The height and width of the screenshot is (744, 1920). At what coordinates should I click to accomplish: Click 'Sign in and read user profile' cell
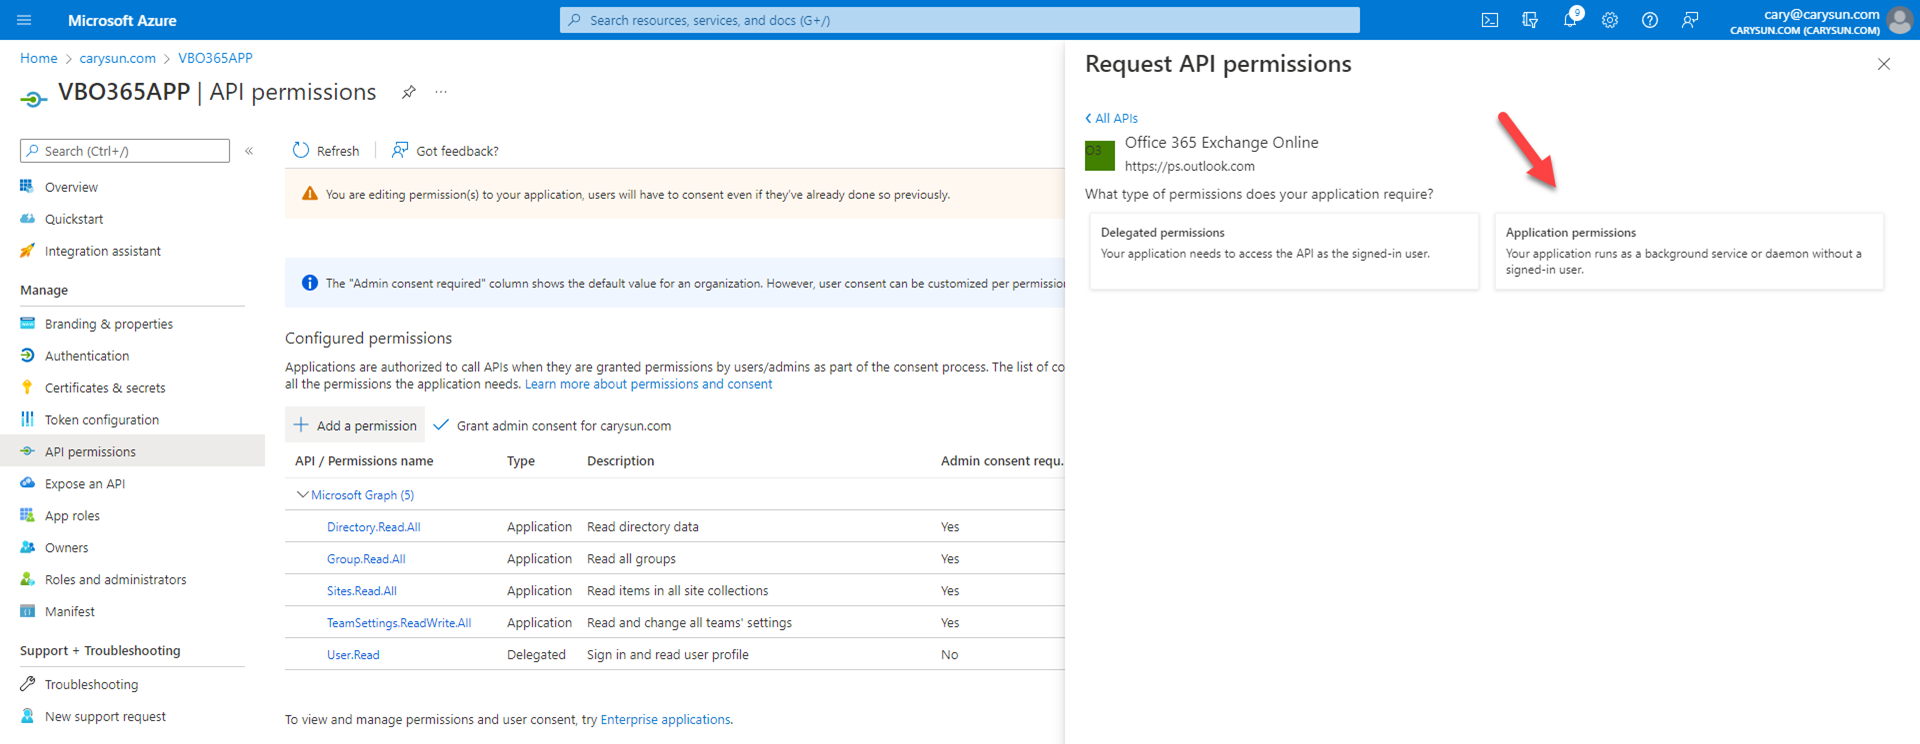pos(668,655)
